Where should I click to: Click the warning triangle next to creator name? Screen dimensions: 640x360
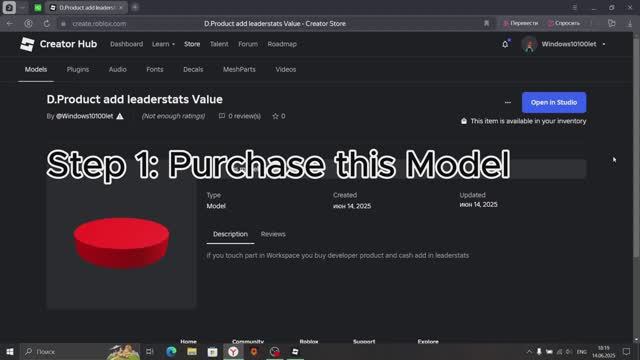[120, 116]
